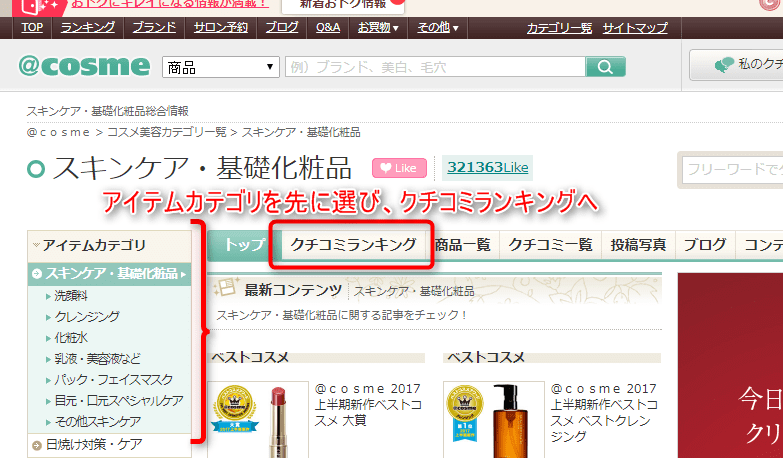Viewport: 783px width, 458px height.
Task: Click the green search magnifier button
Action: [x=605, y=66]
